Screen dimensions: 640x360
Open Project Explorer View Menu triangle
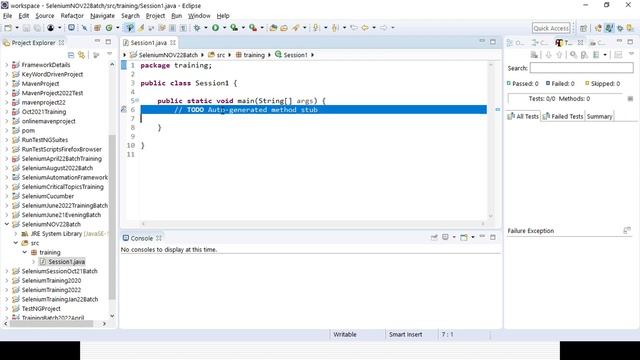point(109,55)
